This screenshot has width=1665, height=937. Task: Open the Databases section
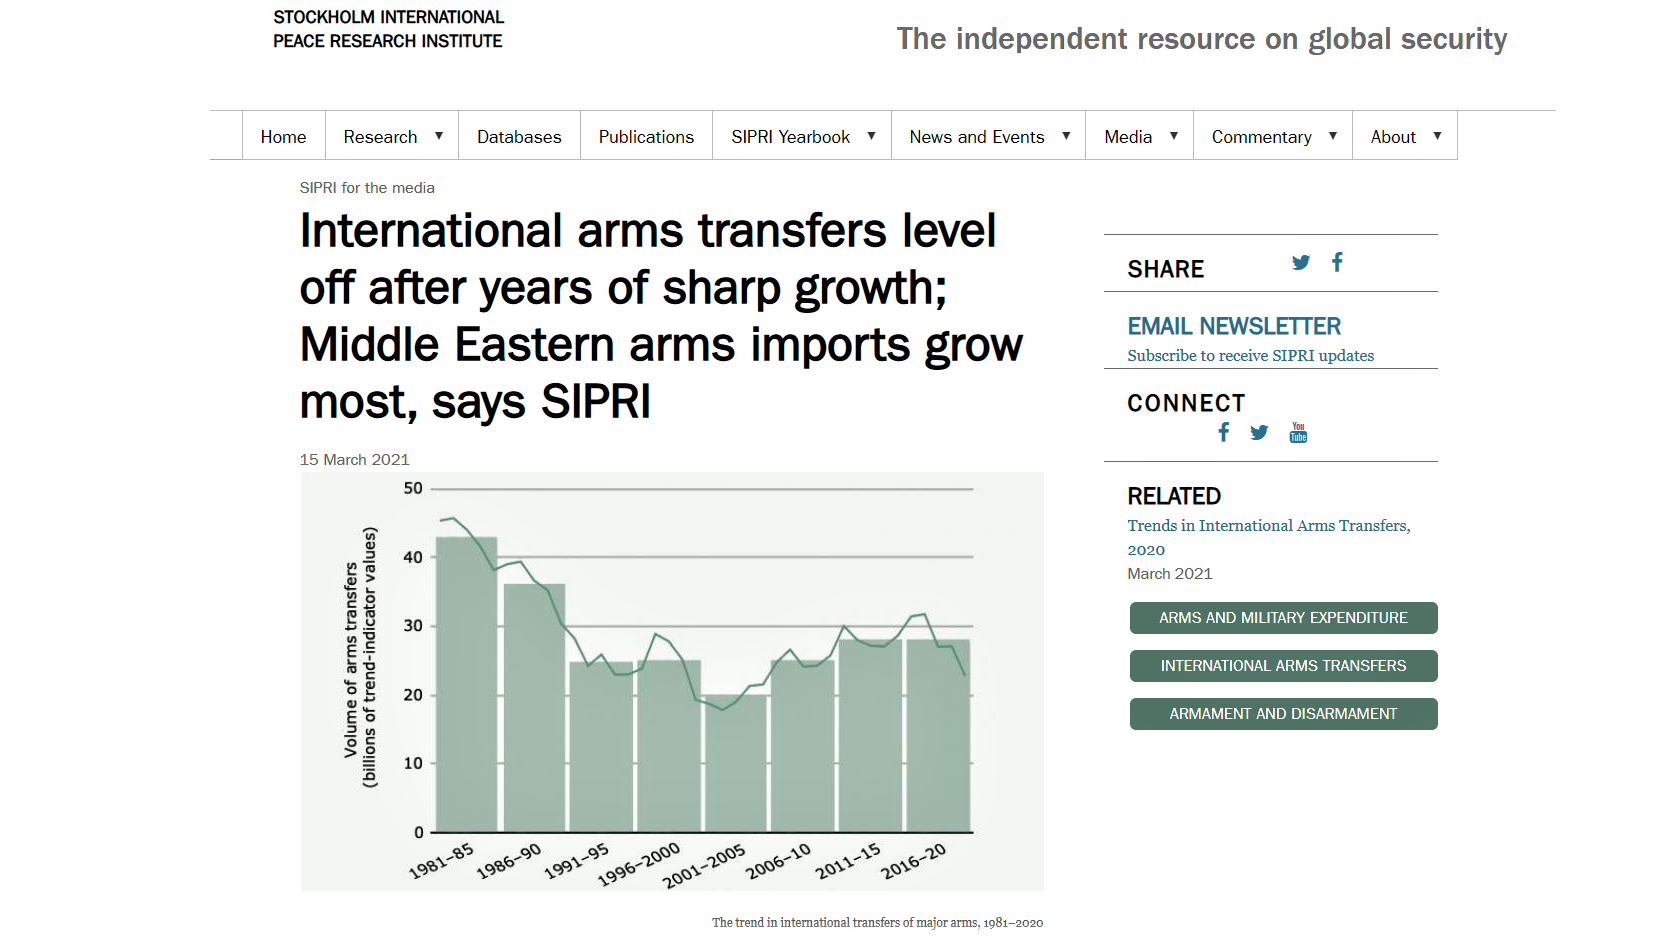519,136
